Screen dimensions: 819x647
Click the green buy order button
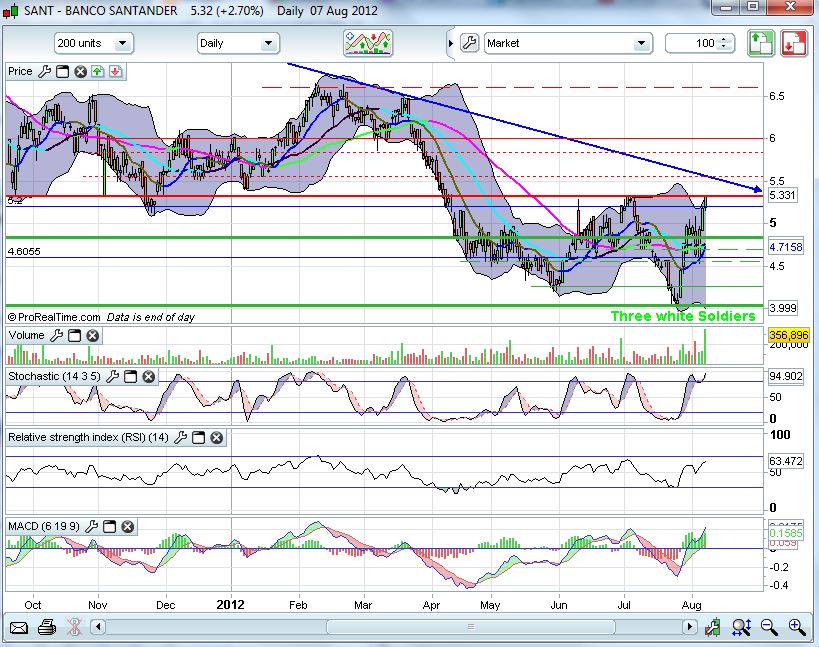[760, 43]
